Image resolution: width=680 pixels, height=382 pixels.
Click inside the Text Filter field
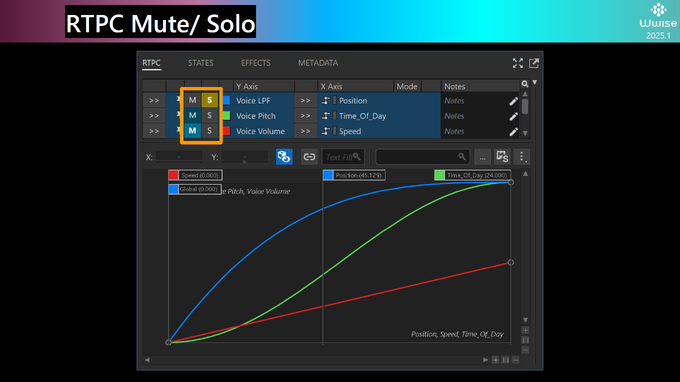click(x=343, y=157)
